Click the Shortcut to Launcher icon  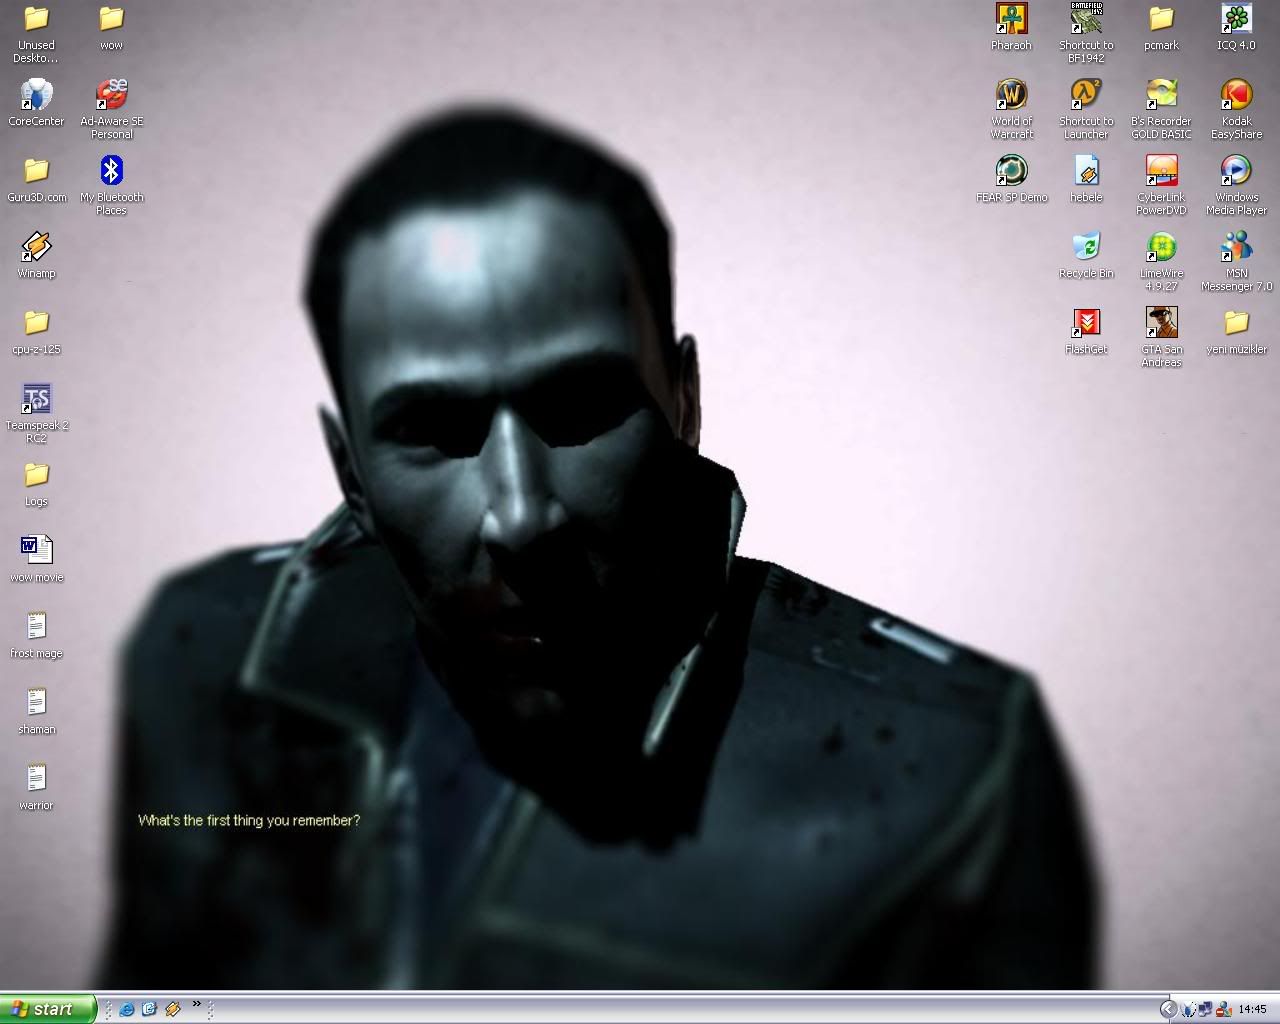(x=1086, y=95)
